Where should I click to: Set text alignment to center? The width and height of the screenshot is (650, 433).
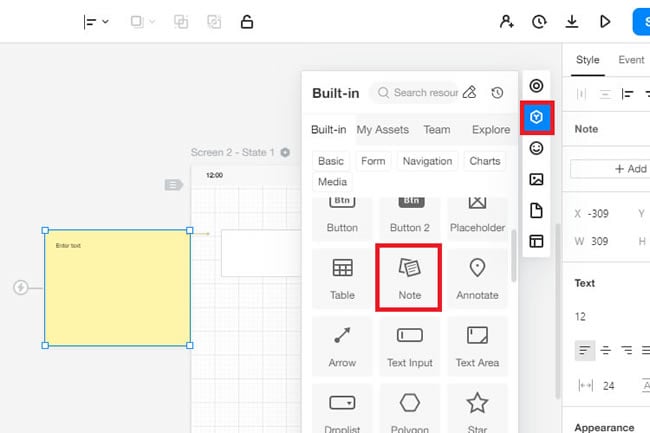click(x=605, y=351)
